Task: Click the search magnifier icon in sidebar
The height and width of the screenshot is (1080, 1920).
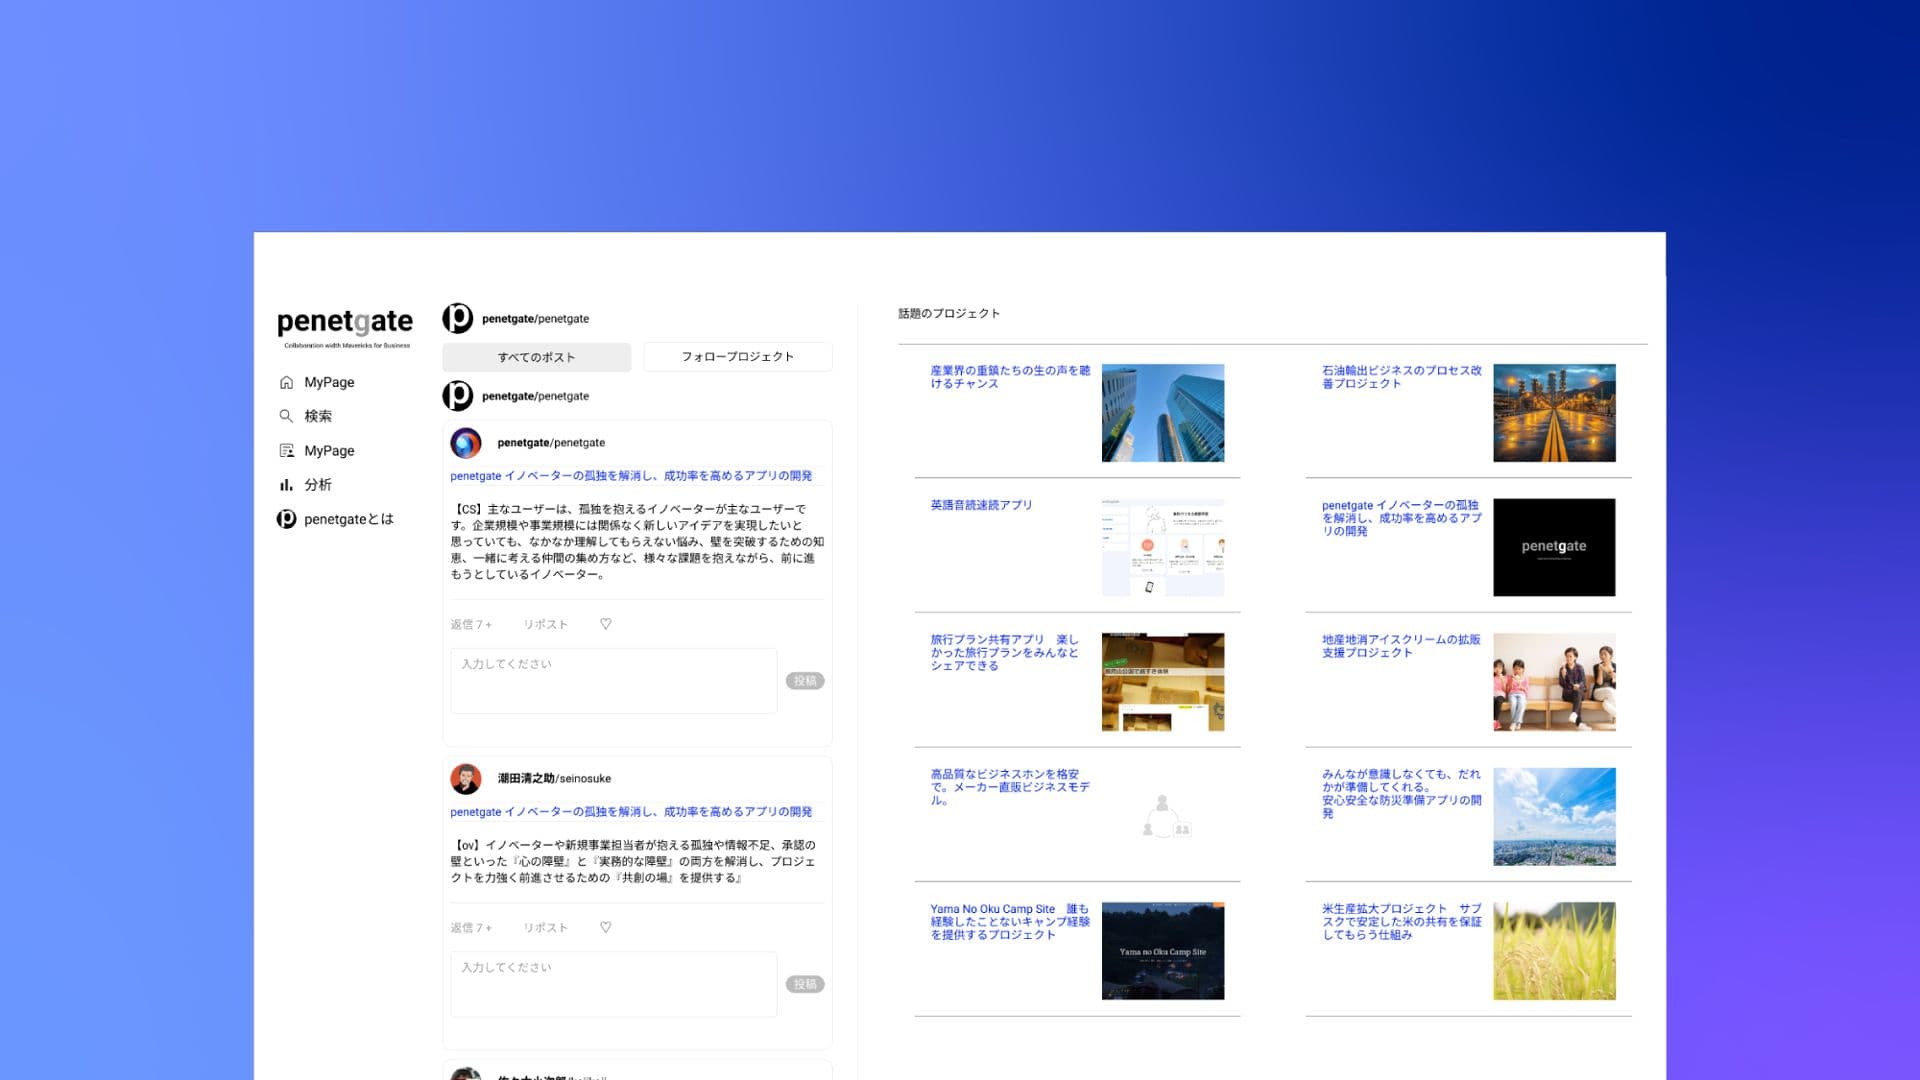Action: pos(286,416)
